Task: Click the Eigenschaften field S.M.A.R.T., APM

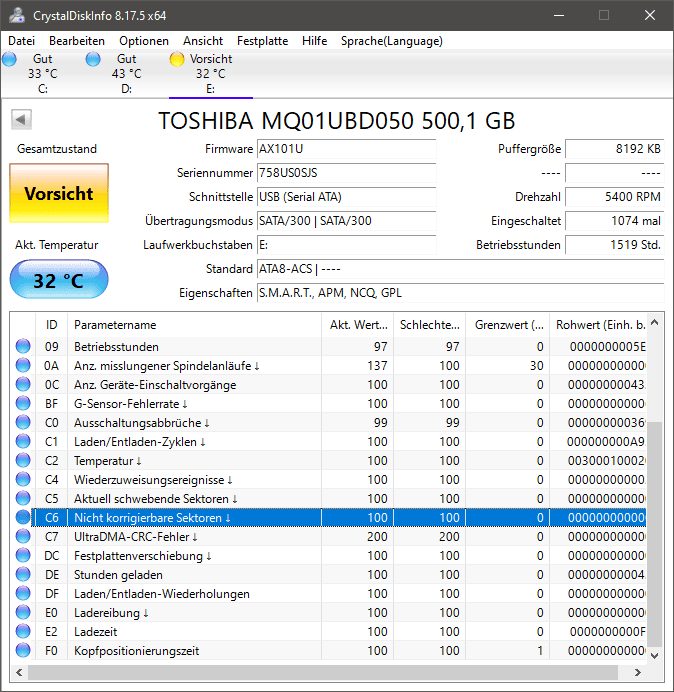Action: (x=460, y=293)
